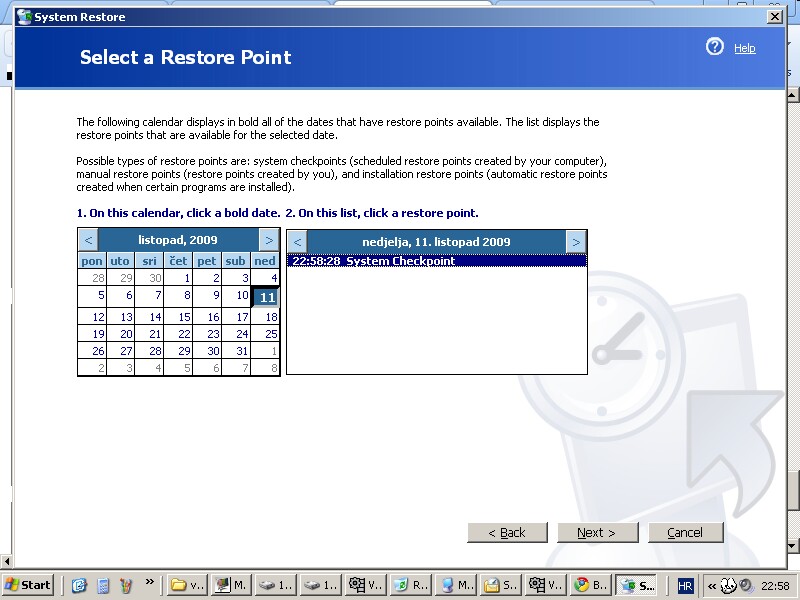Viewport: 800px width, 600px height.
Task: Show previous day's restore points list
Action: (297, 242)
